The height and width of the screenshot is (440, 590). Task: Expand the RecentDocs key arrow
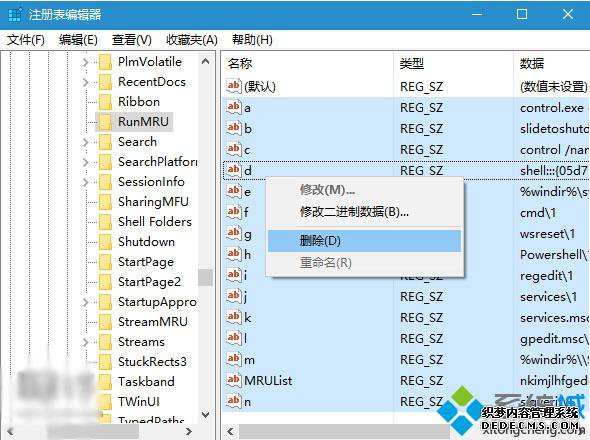85,82
